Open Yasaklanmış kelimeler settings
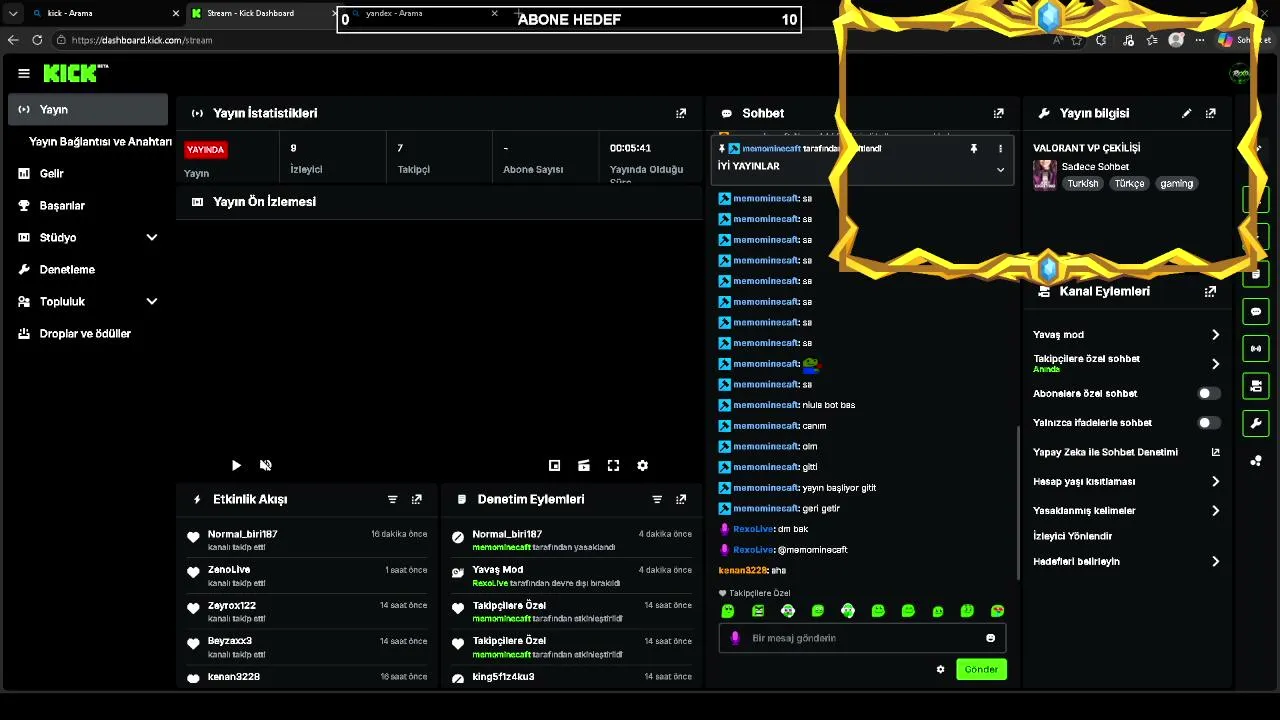Viewport: 1280px width, 720px height. point(1126,510)
